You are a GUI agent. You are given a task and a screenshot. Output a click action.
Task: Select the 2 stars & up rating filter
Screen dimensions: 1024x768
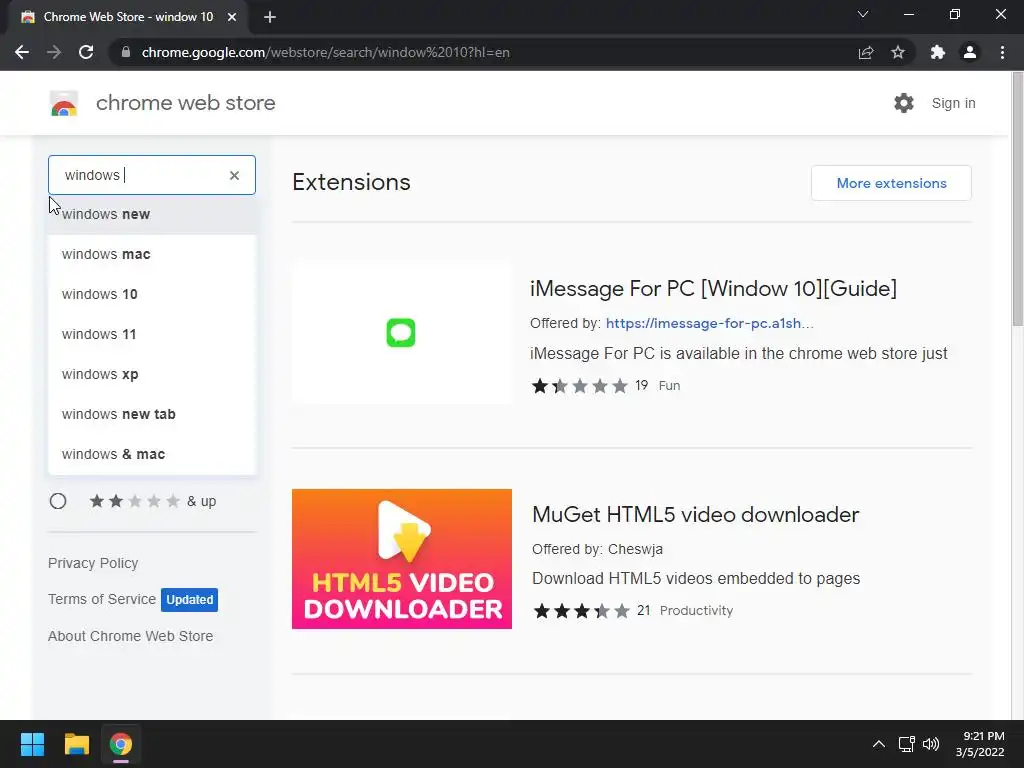coord(58,501)
